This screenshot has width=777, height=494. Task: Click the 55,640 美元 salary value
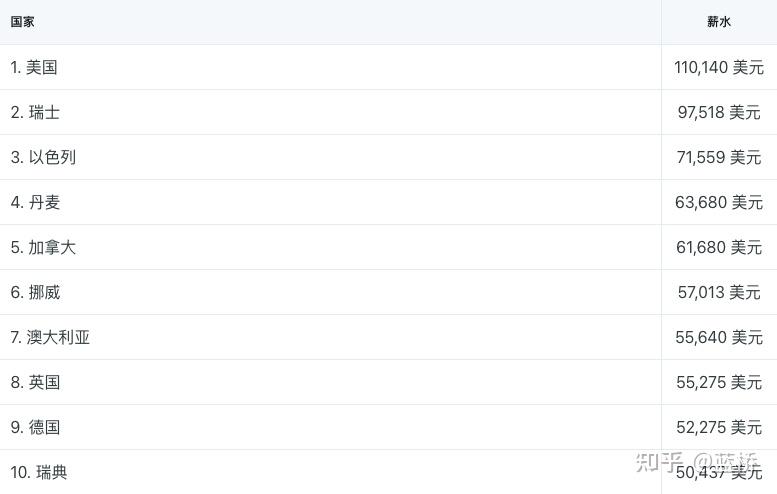point(719,337)
